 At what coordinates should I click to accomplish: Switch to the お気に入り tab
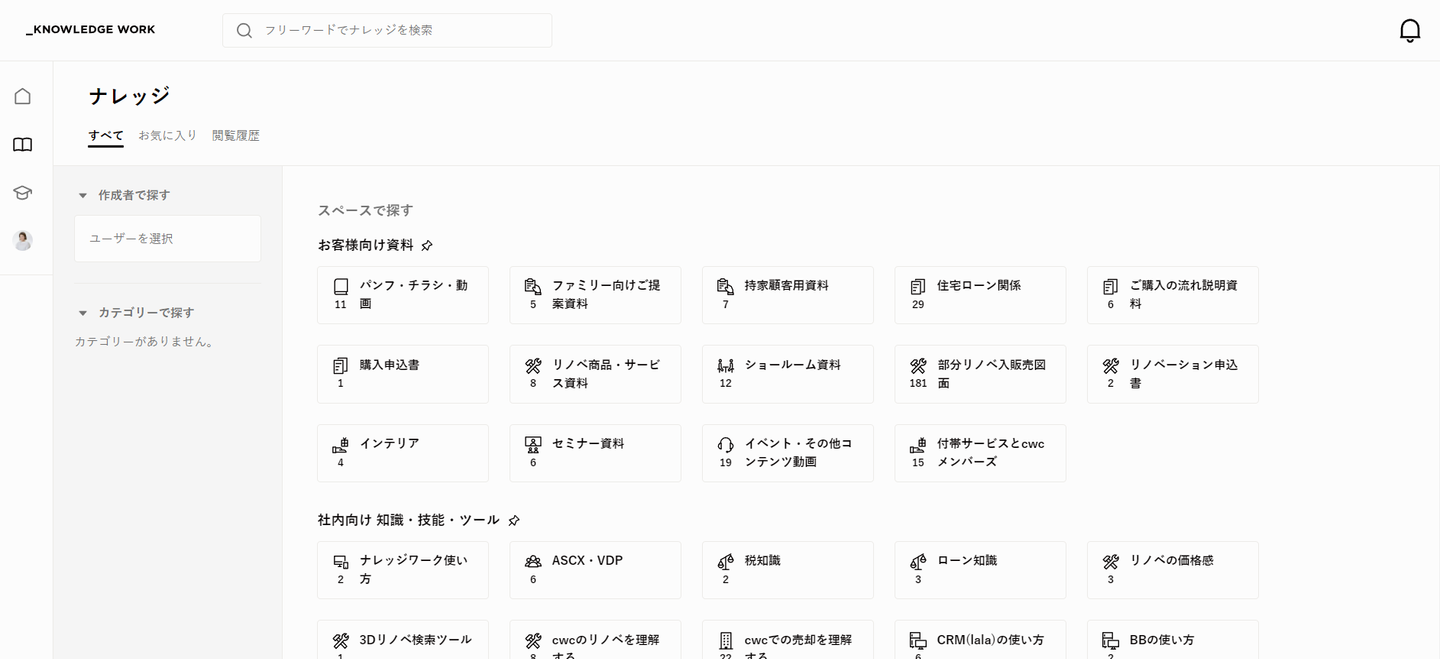[168, 136]
